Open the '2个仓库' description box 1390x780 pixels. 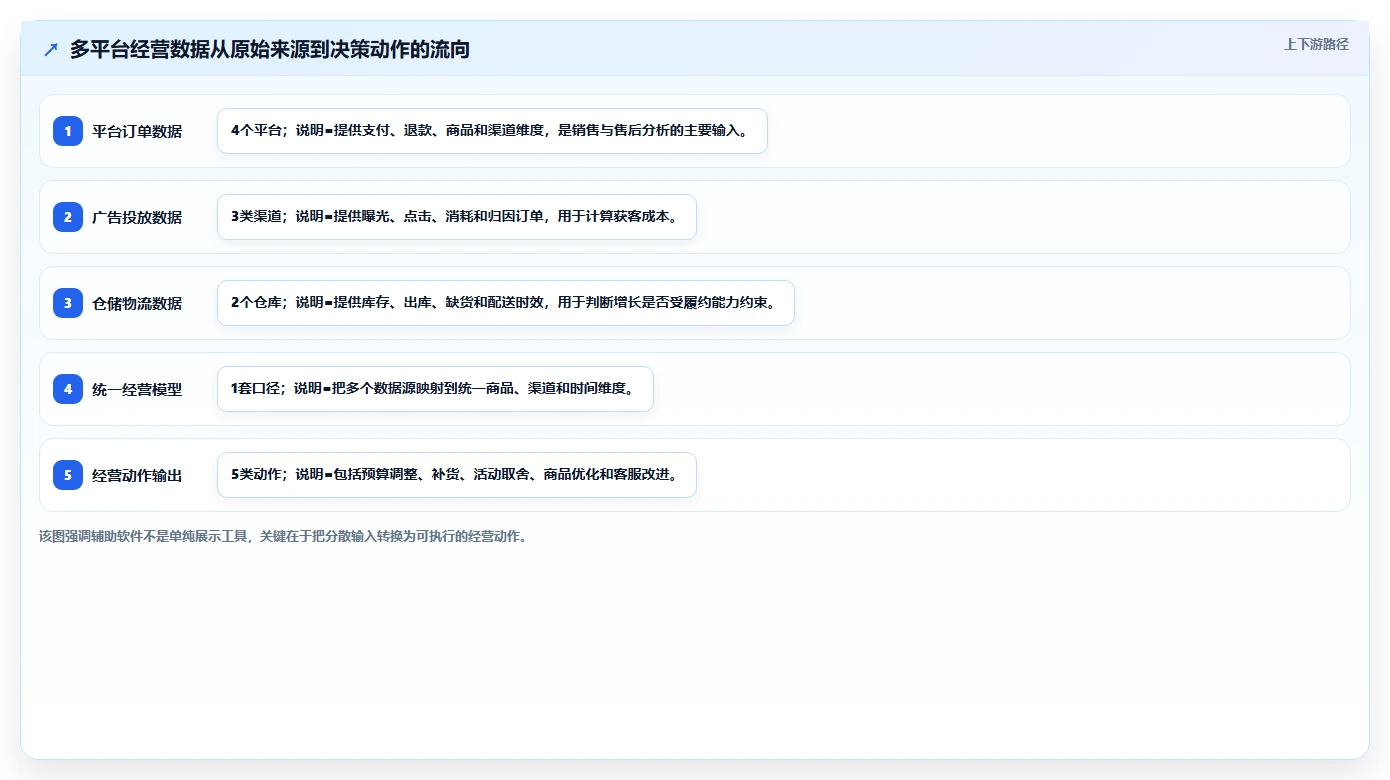point(506,303)
